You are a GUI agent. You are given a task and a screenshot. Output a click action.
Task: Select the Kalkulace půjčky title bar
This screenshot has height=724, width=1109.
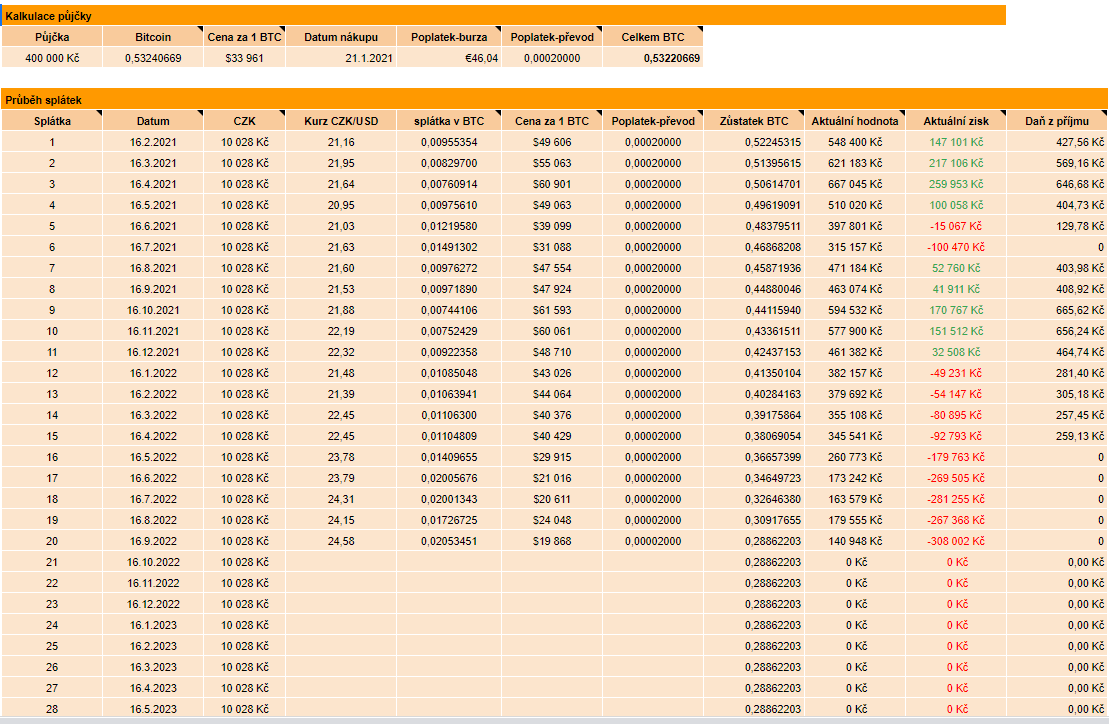pos(502,16)
